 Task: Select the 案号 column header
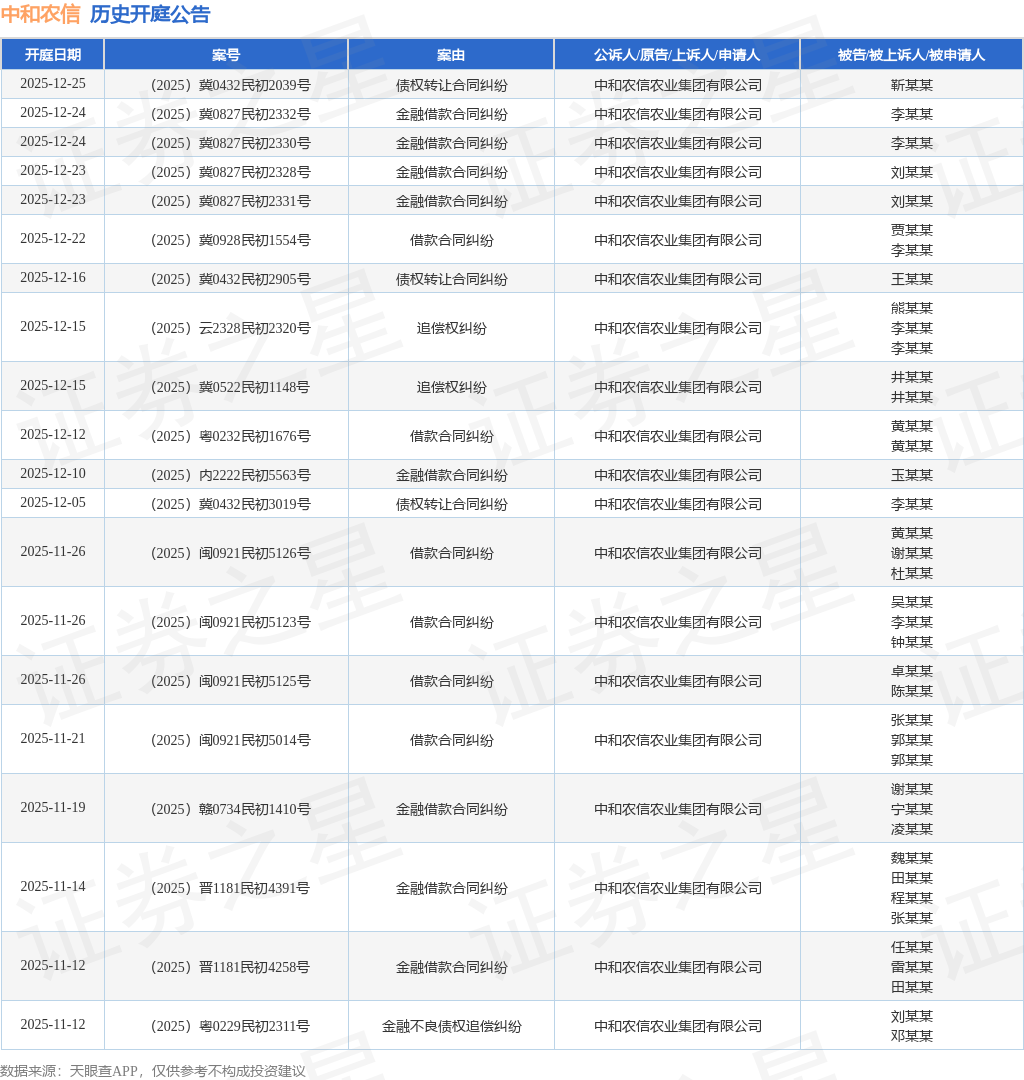tap(226, 55)
